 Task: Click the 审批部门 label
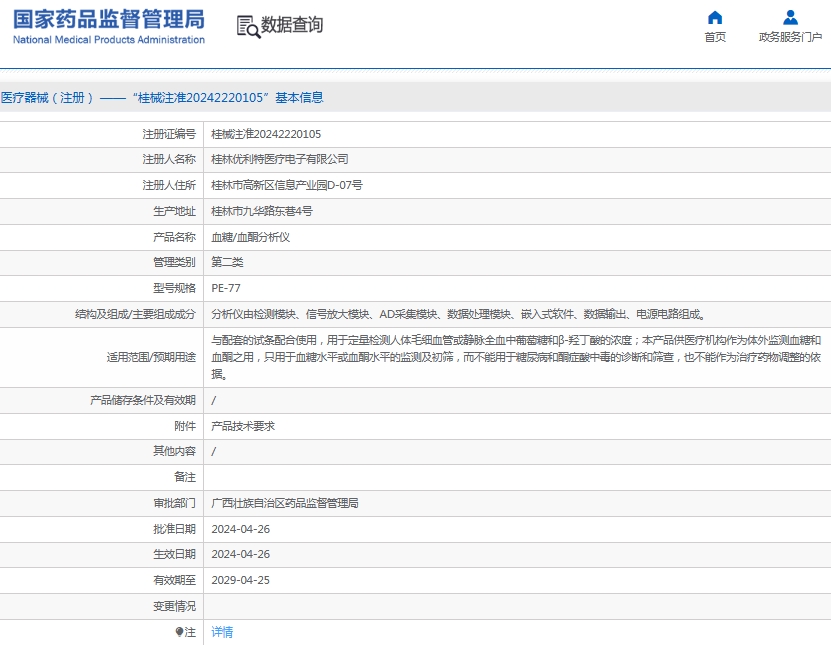coord(174,503)
